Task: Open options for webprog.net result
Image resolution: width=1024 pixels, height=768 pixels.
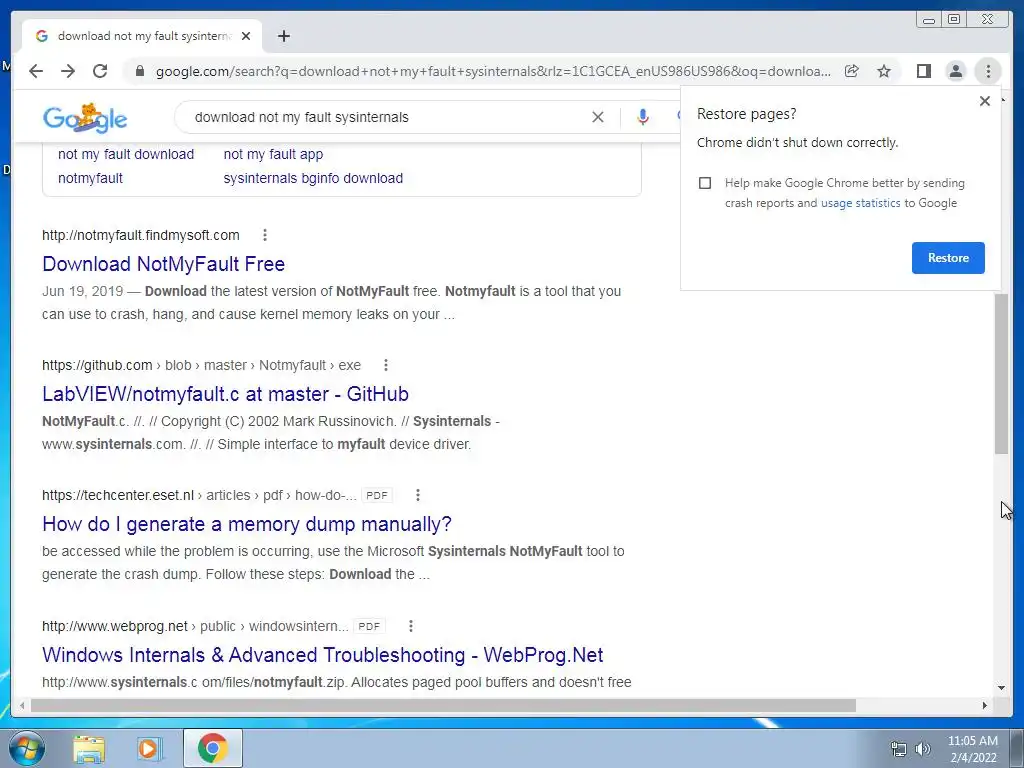Action: pos(411,626)
